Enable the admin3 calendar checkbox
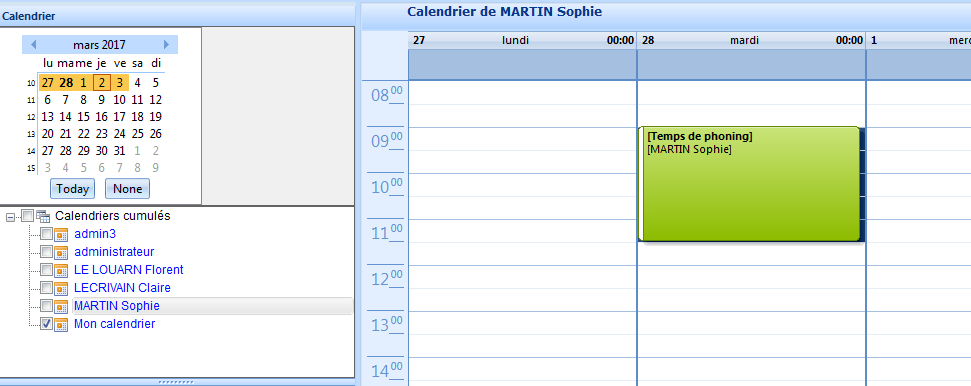Viewport: 971px width, 386px height. click(x=46, y=234)
